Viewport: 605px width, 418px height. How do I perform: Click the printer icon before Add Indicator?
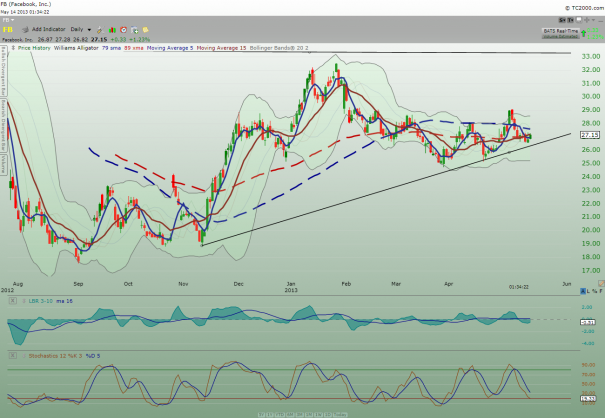[25, 29]
